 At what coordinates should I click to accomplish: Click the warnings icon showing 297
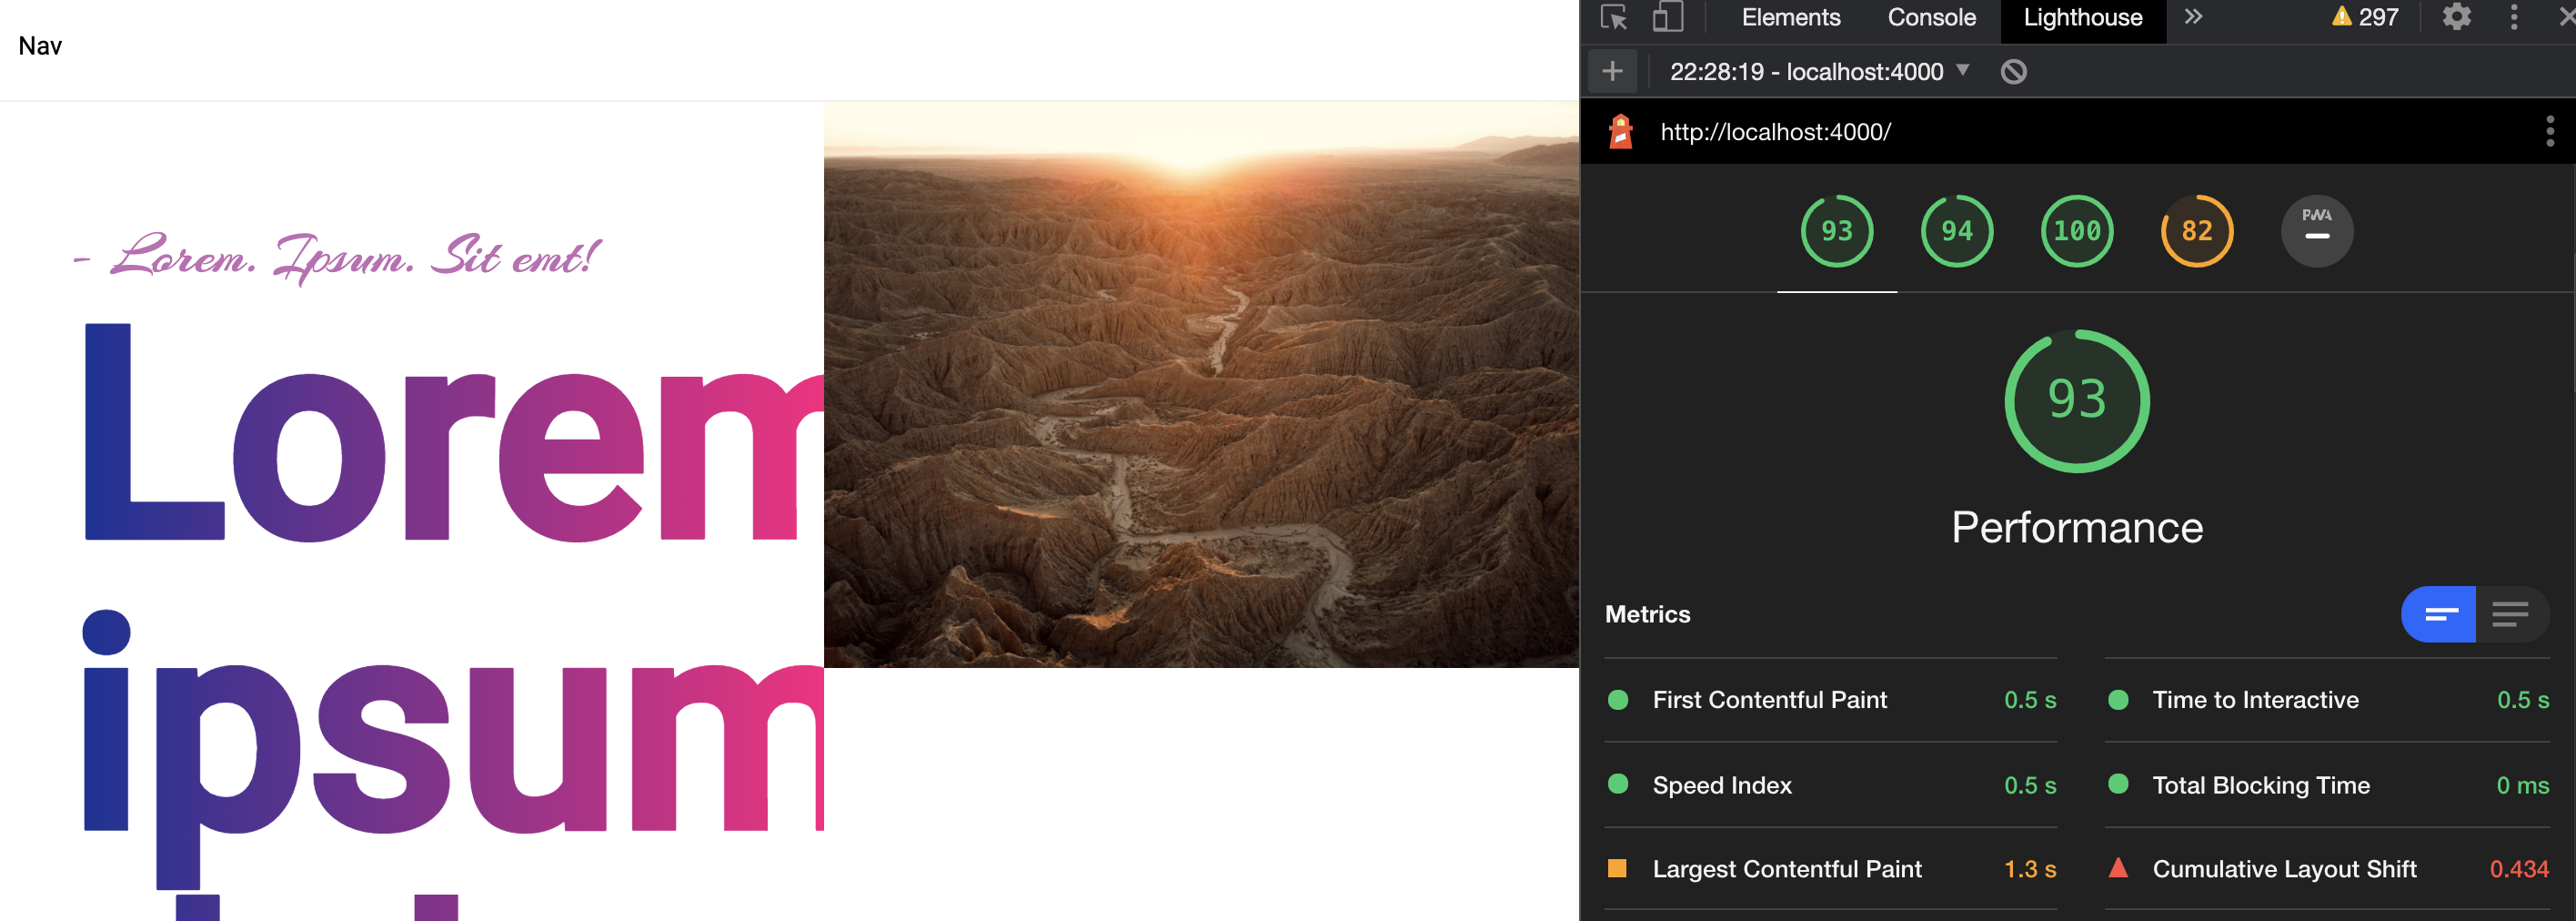pyautogui.click(x=2365, y=17)
